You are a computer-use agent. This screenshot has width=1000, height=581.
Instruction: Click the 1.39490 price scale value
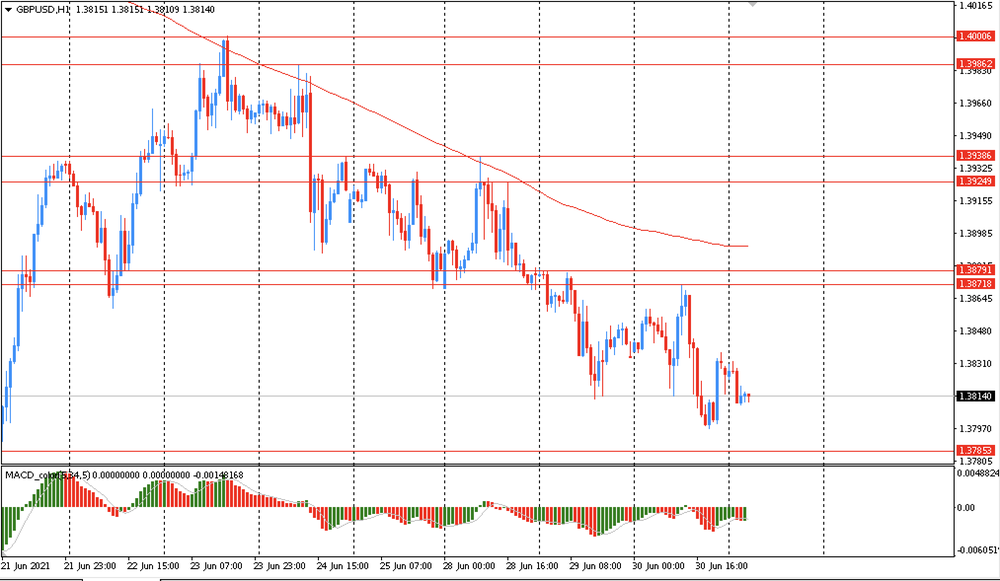click(976, 136)
